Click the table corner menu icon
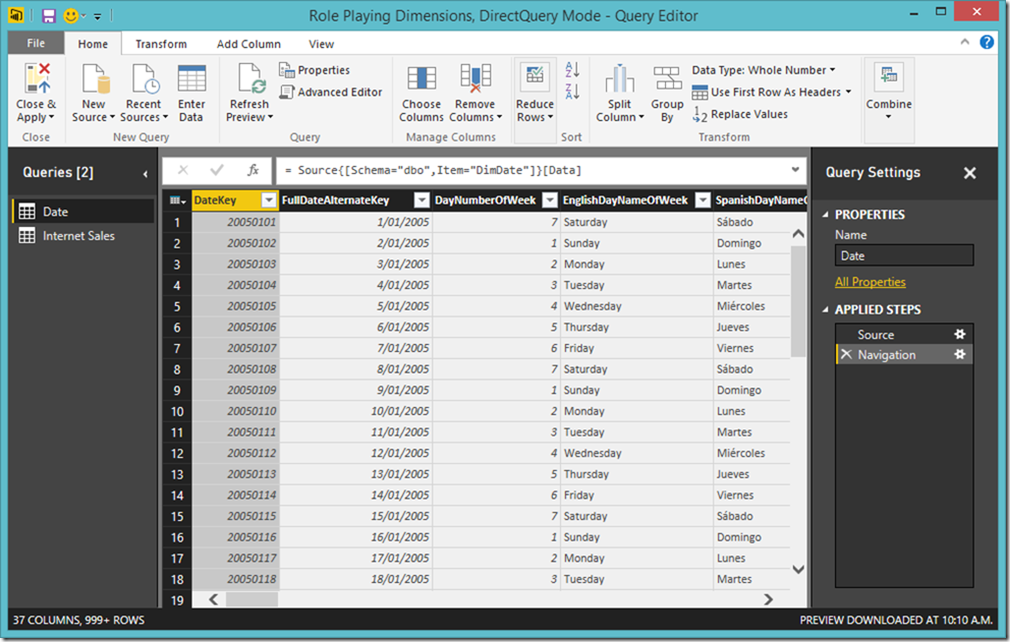Viewport: 1010px width, 642px height. click(177, 200)
